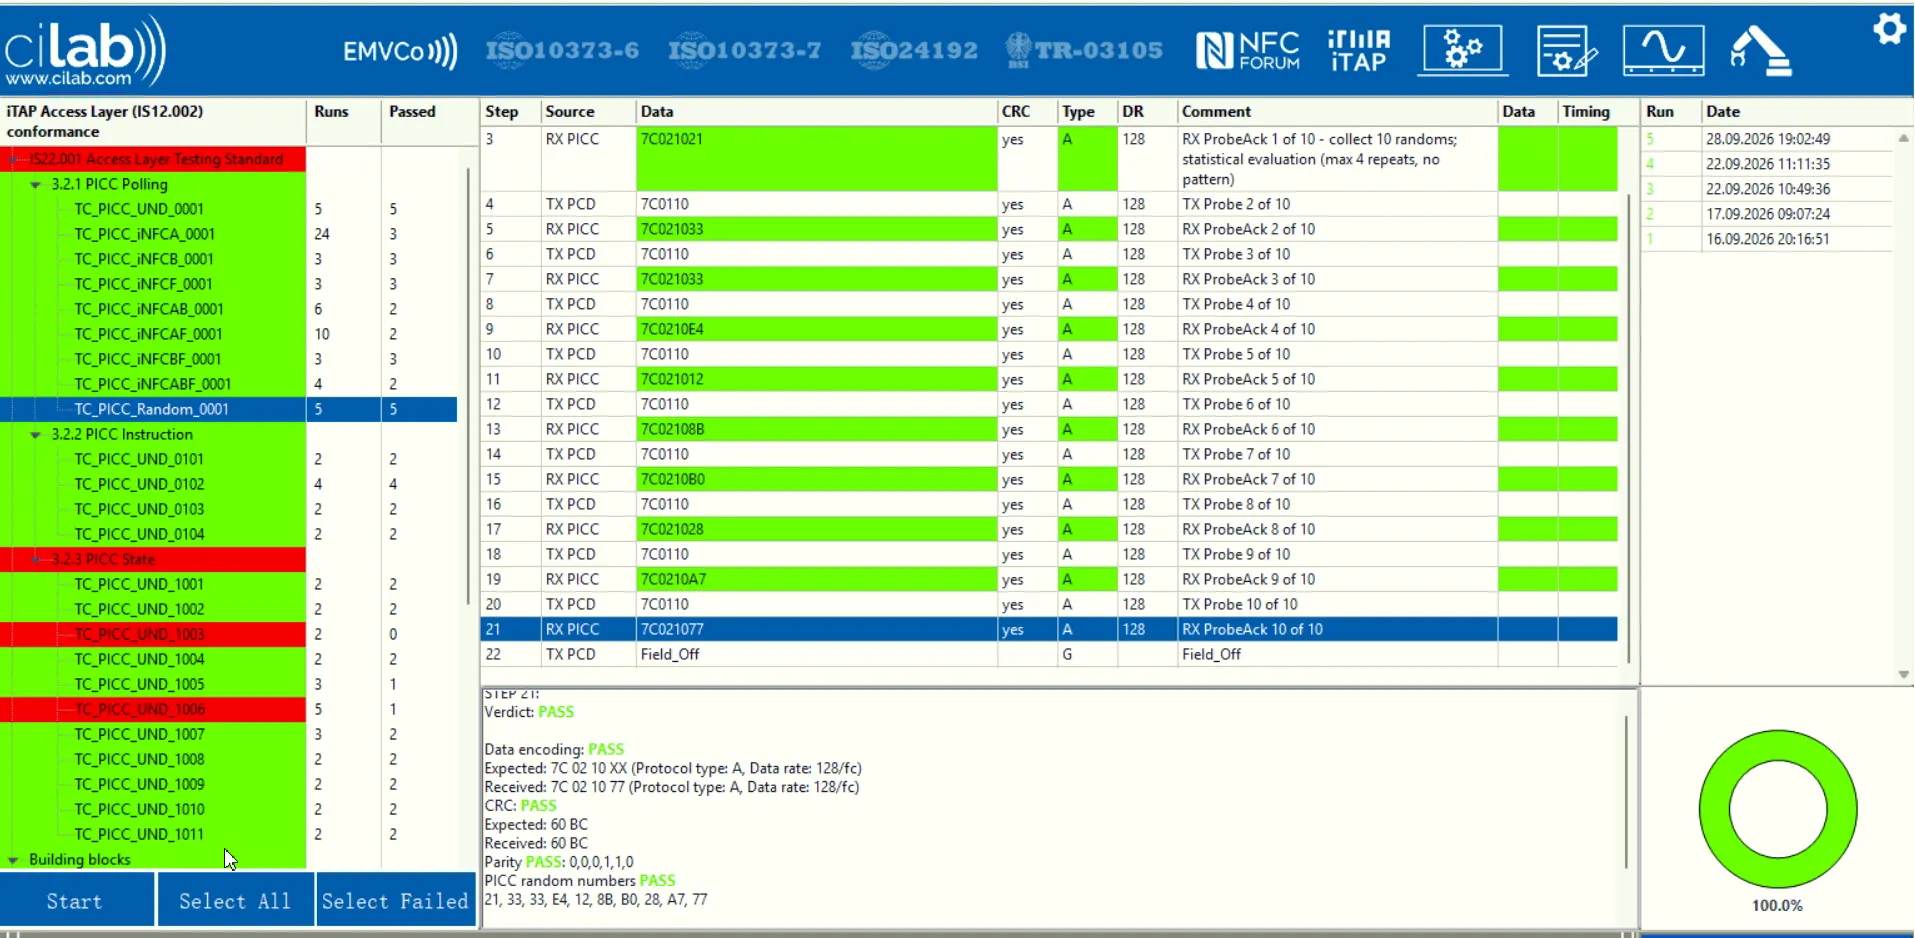Open the test settings editor icon

tap(1565, 50)
